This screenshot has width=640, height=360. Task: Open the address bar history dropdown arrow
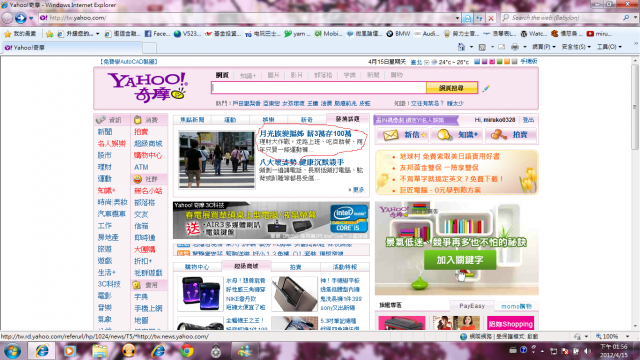[457, 18]
